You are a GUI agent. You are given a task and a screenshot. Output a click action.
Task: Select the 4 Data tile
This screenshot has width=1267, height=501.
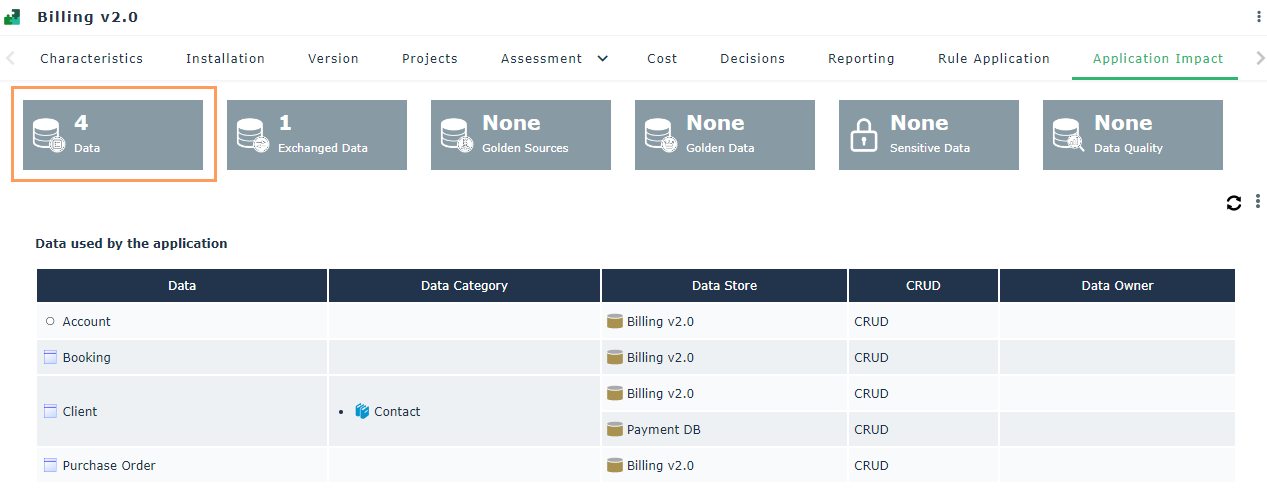(x=113, y=135)
